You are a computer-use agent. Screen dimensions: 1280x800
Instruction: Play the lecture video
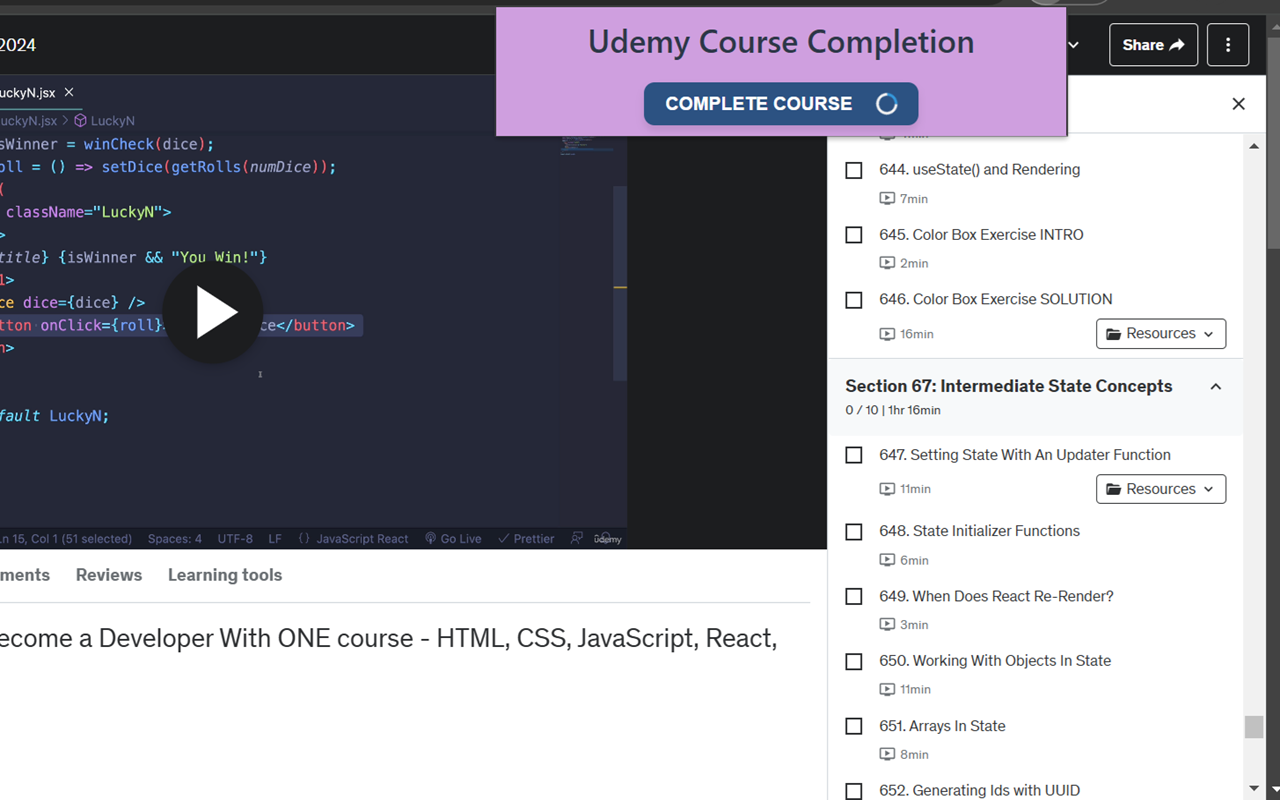coord(212,314)
